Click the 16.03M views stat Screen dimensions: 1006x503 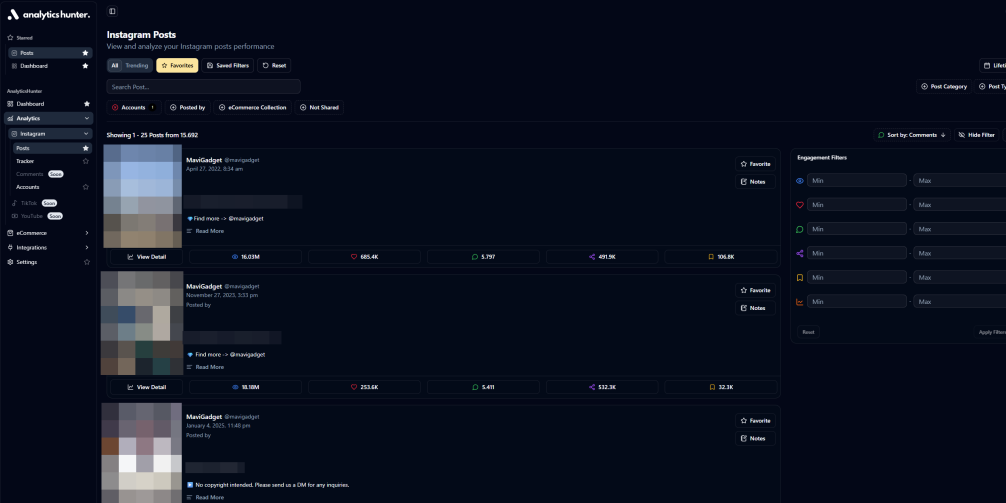coord(245,257)
